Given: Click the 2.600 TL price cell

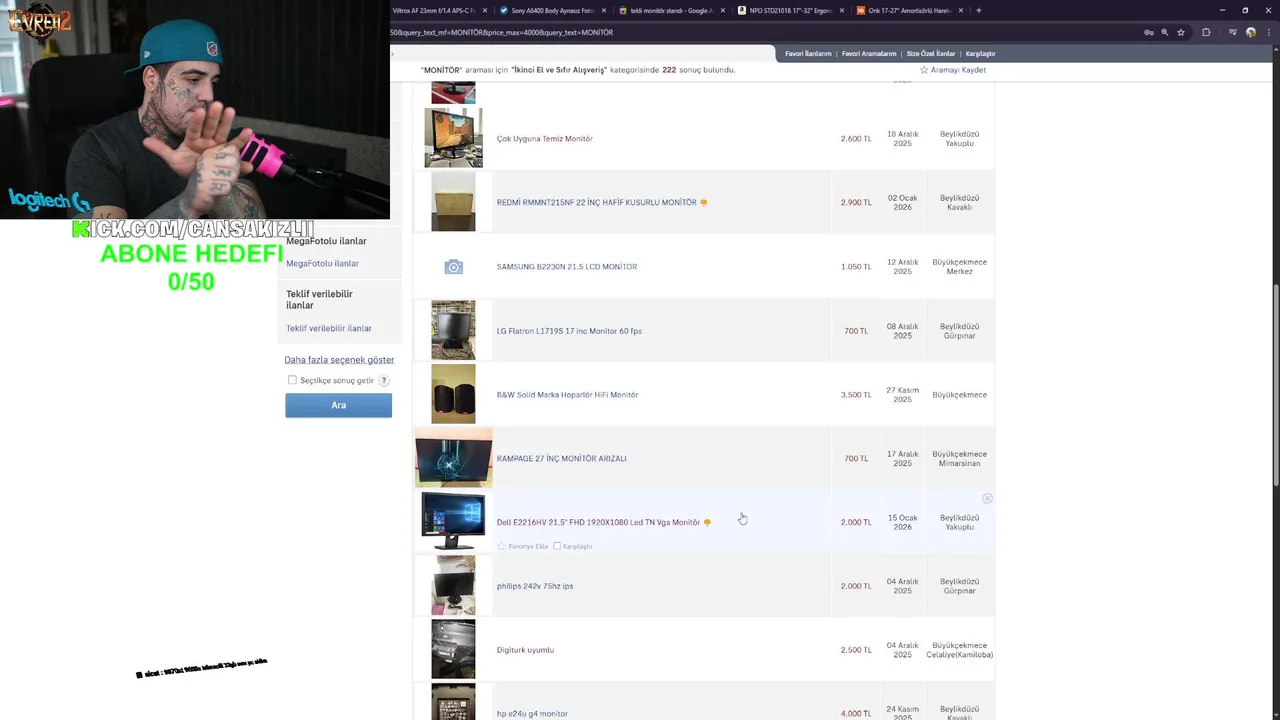Looking at the screenshot, I should (856, 139).
